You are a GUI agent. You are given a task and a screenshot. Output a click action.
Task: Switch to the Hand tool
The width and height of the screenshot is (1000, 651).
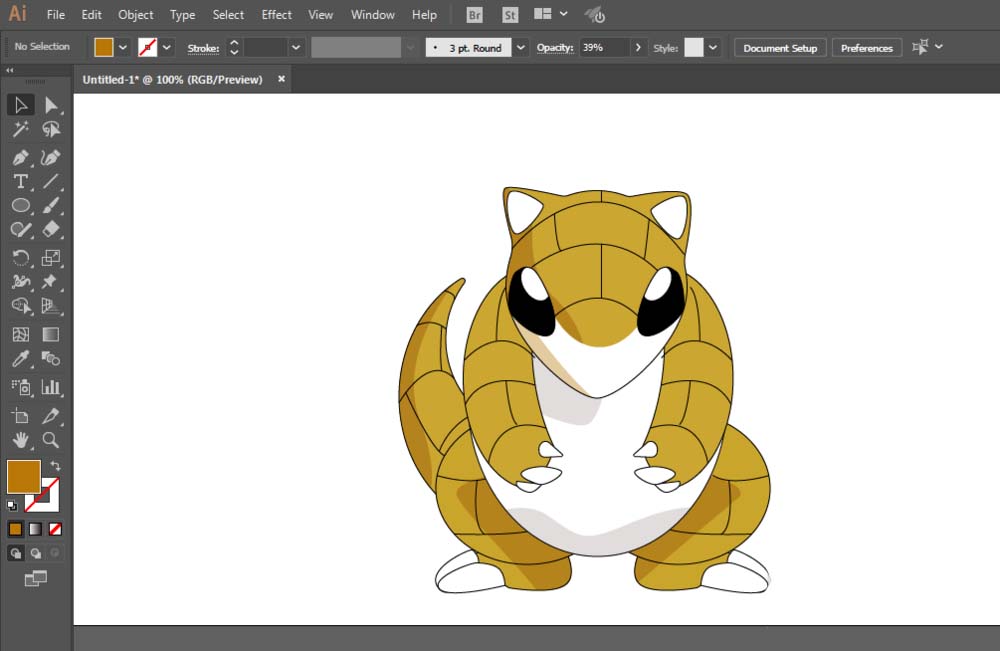tap(20, 440)
